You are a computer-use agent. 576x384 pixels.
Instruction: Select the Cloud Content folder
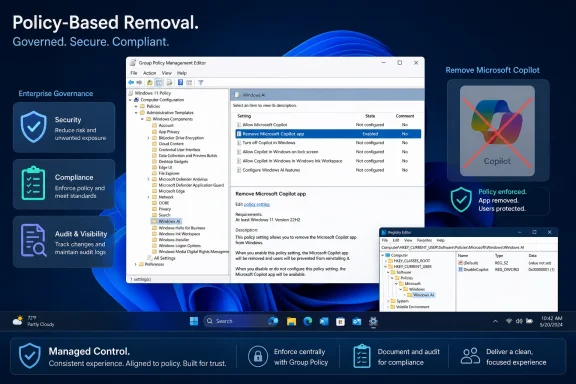(168, 144)
